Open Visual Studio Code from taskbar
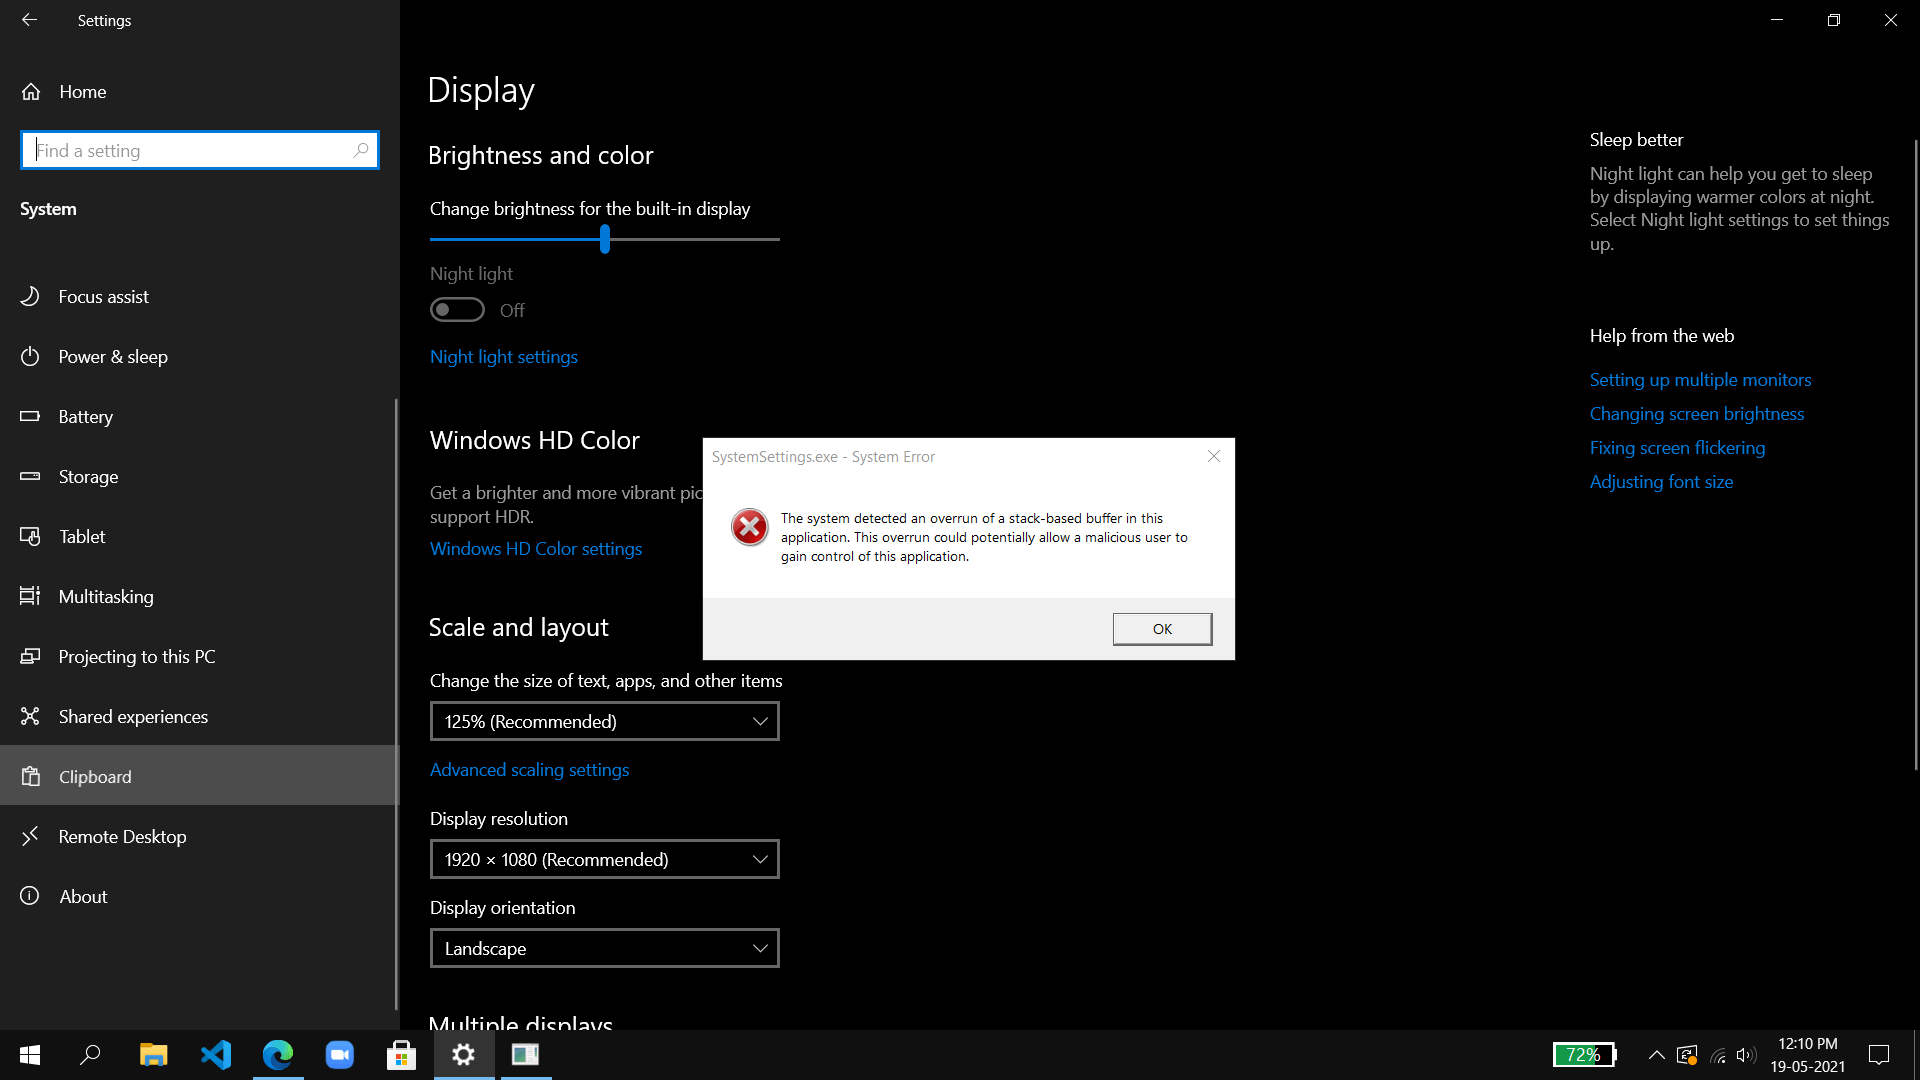Viewport: 1920px width, 1080px height. pyautogui.click(x=216, y=1055)
